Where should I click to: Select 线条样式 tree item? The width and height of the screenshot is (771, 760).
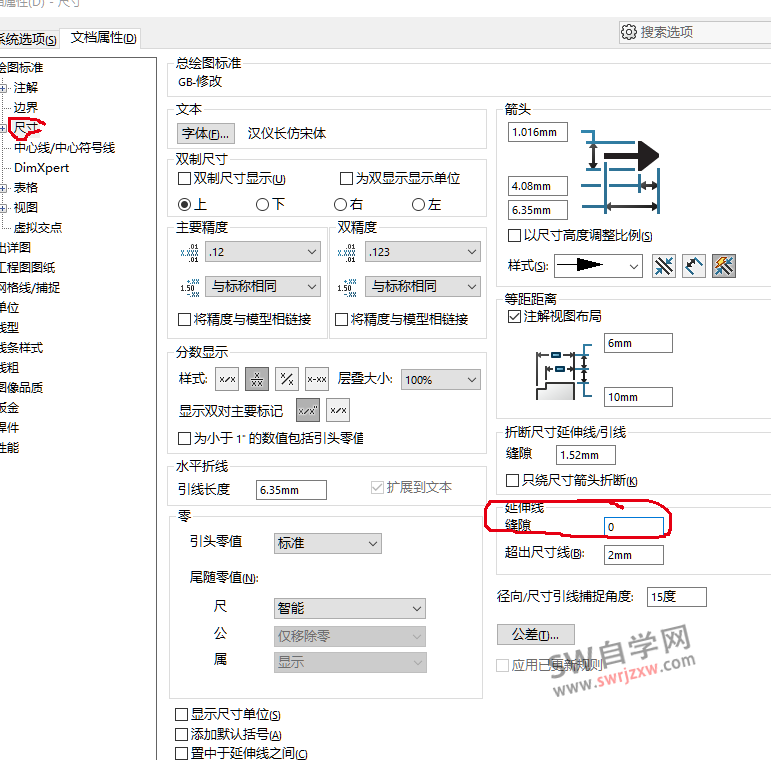[21, 348]
